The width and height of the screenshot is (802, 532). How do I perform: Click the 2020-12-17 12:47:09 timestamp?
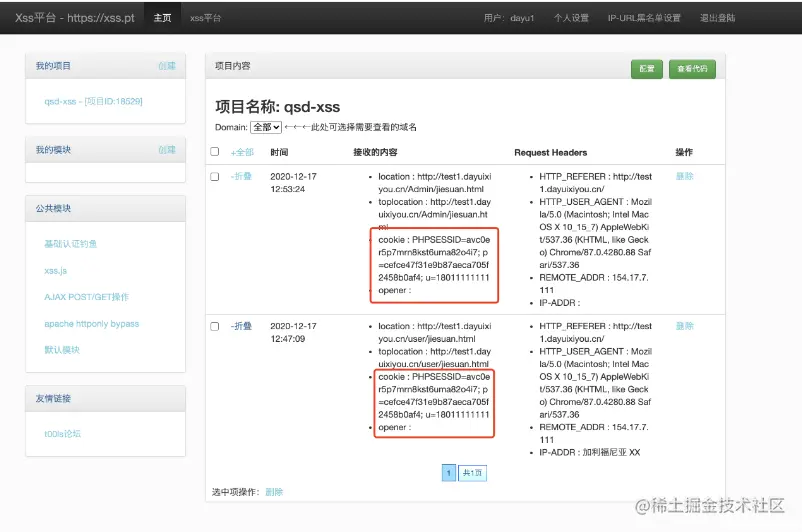(294, 332)
